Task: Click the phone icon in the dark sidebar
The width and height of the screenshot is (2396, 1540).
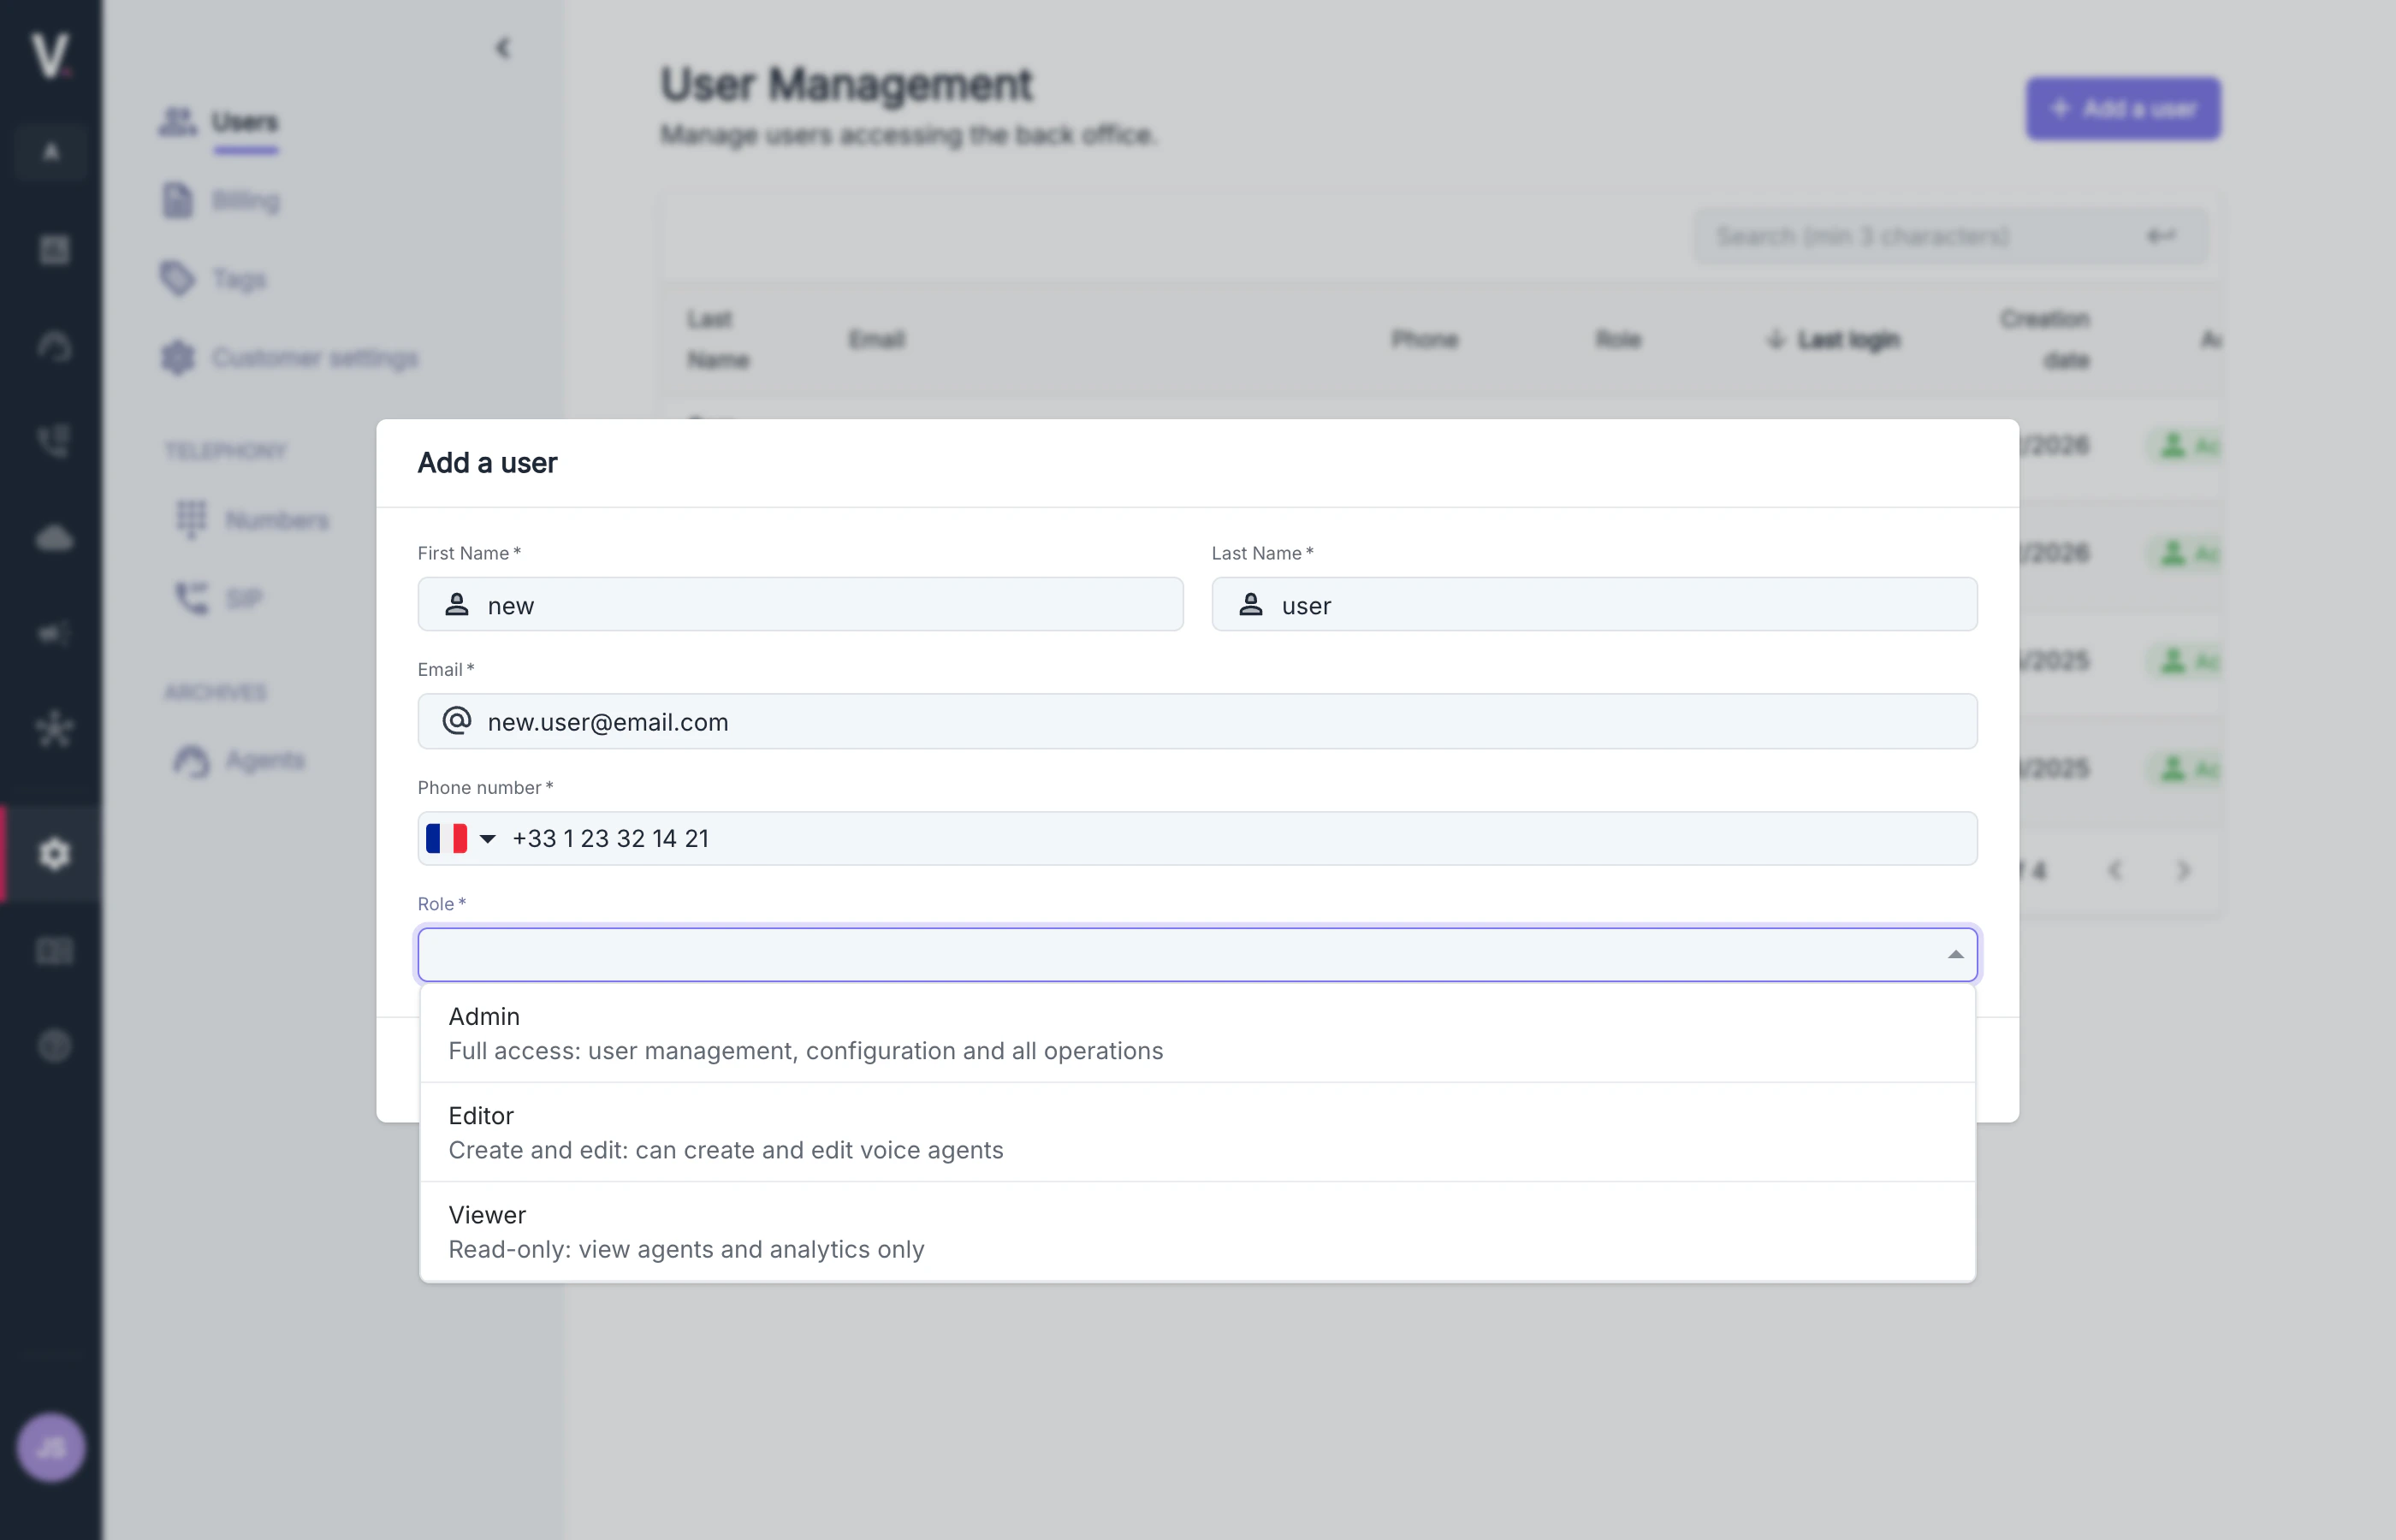Action: [x=52, y=440]
